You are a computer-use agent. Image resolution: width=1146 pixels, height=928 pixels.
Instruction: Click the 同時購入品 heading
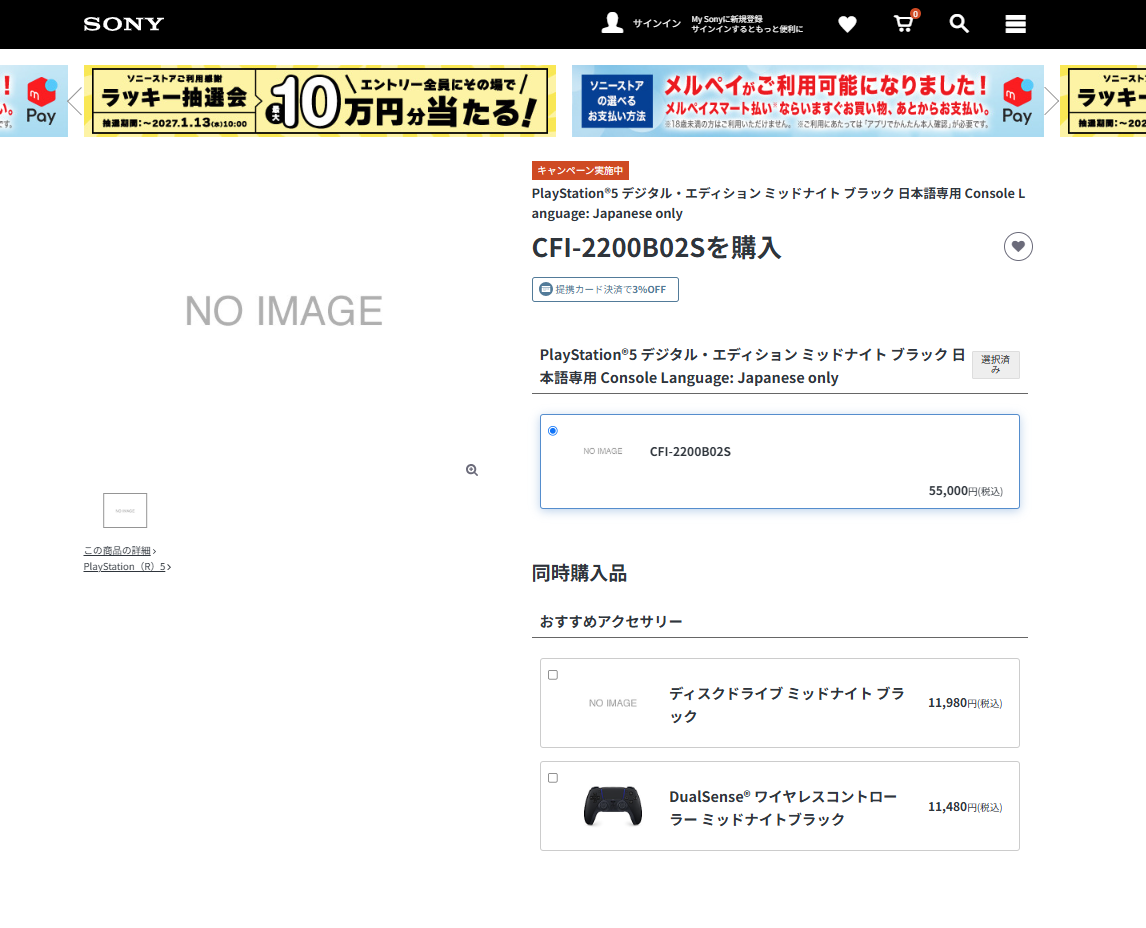coord(580,573)
